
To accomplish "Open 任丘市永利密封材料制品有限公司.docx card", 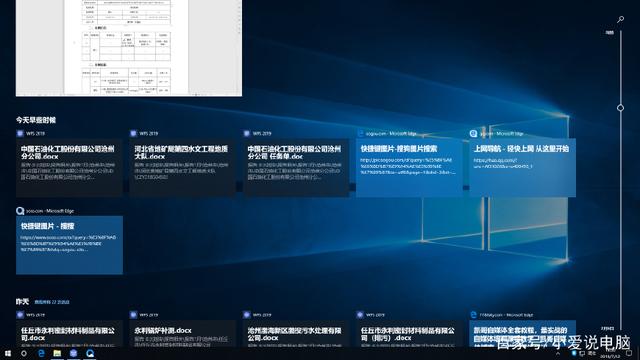I will tap(69, 334).
